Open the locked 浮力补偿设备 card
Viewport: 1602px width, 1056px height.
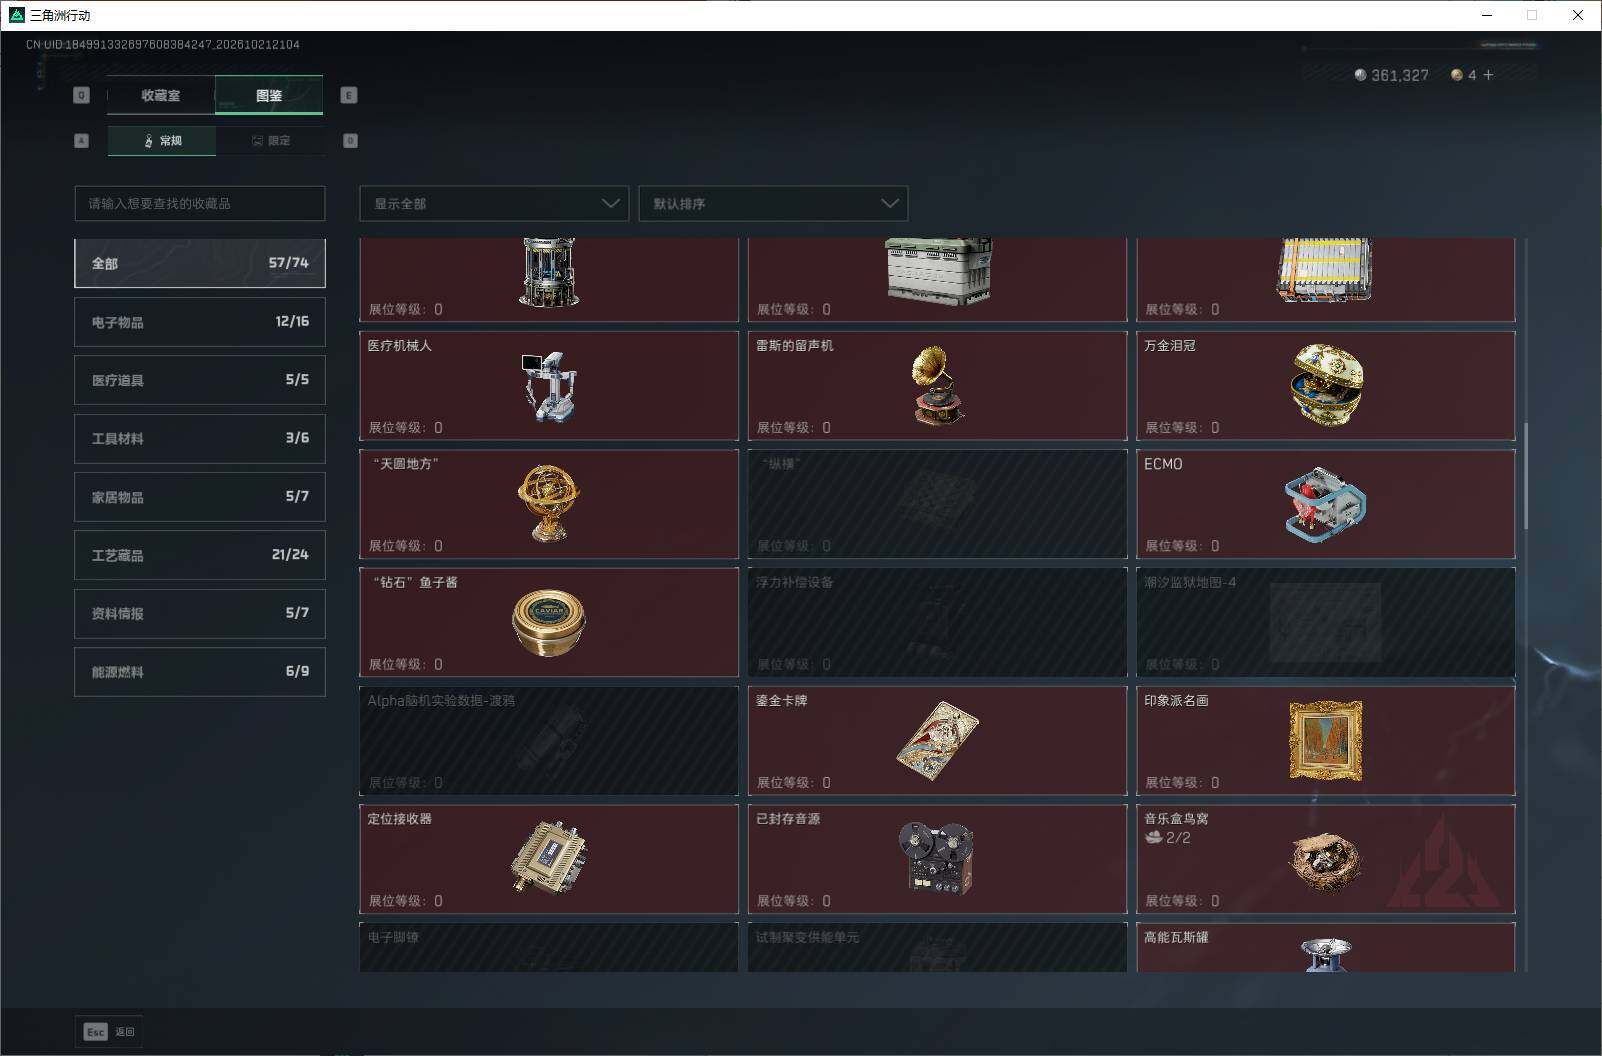tap(937, 622)
